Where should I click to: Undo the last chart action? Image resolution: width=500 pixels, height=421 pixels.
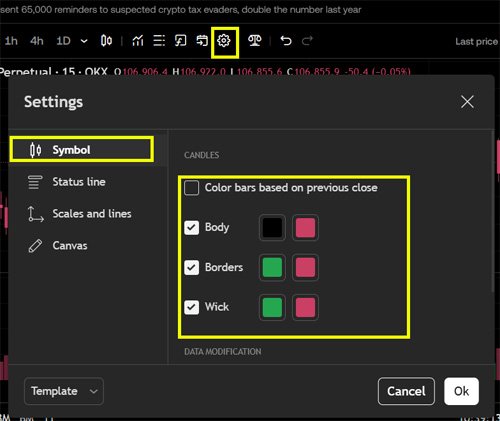pyautogui.click(x=286, y=41)
